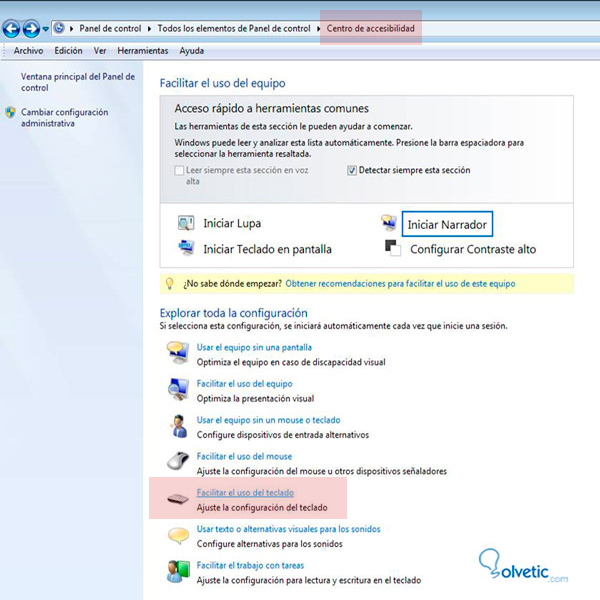Open Obtener recomendaciones para facilitar el uso link

click(400, 284)
